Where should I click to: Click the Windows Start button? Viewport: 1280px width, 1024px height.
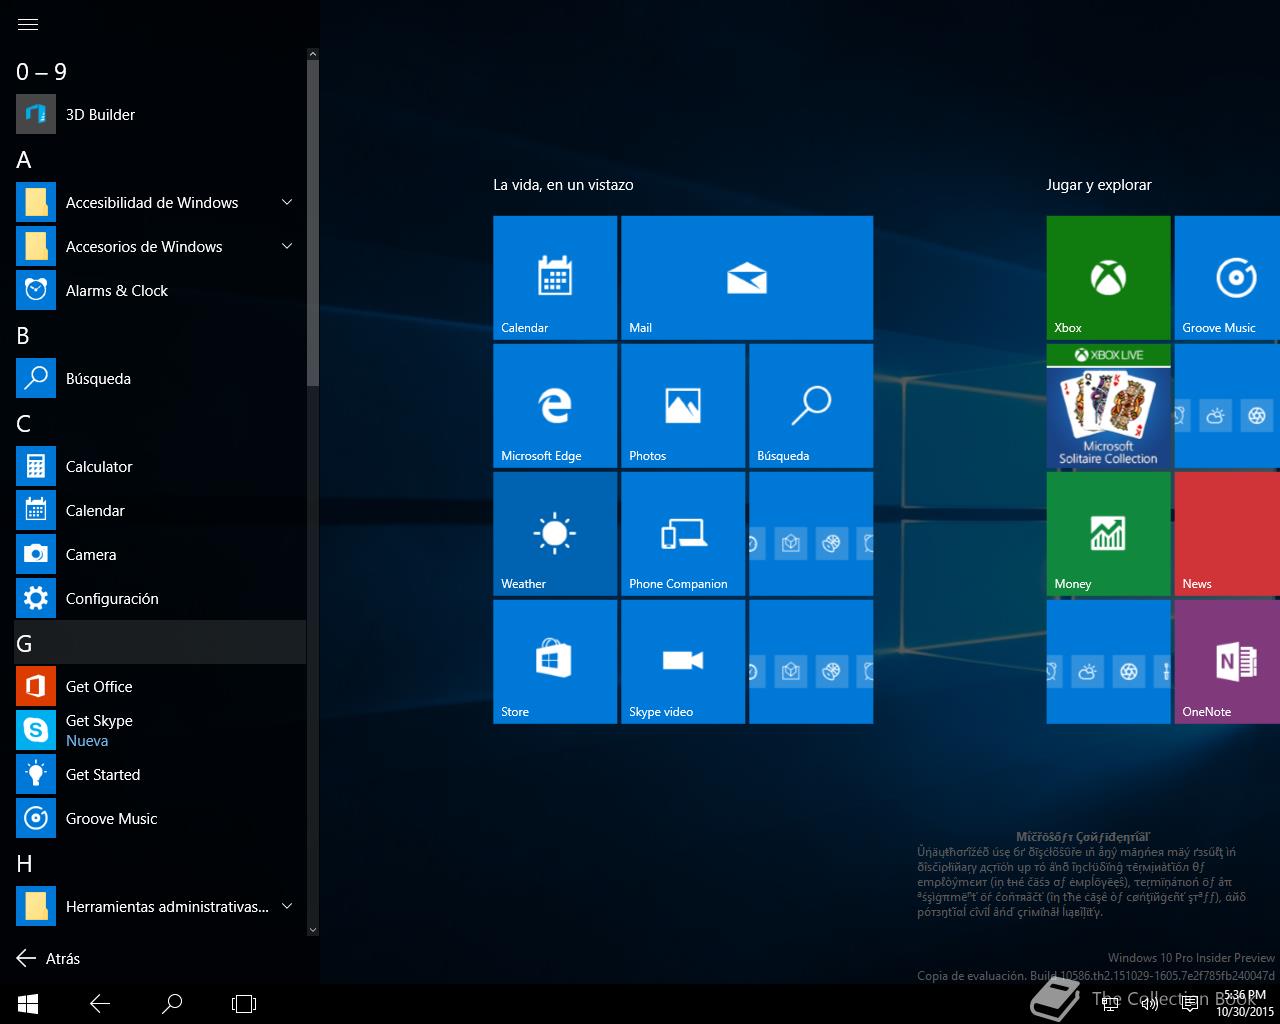pyautogui.click(x=28, y=1003)
